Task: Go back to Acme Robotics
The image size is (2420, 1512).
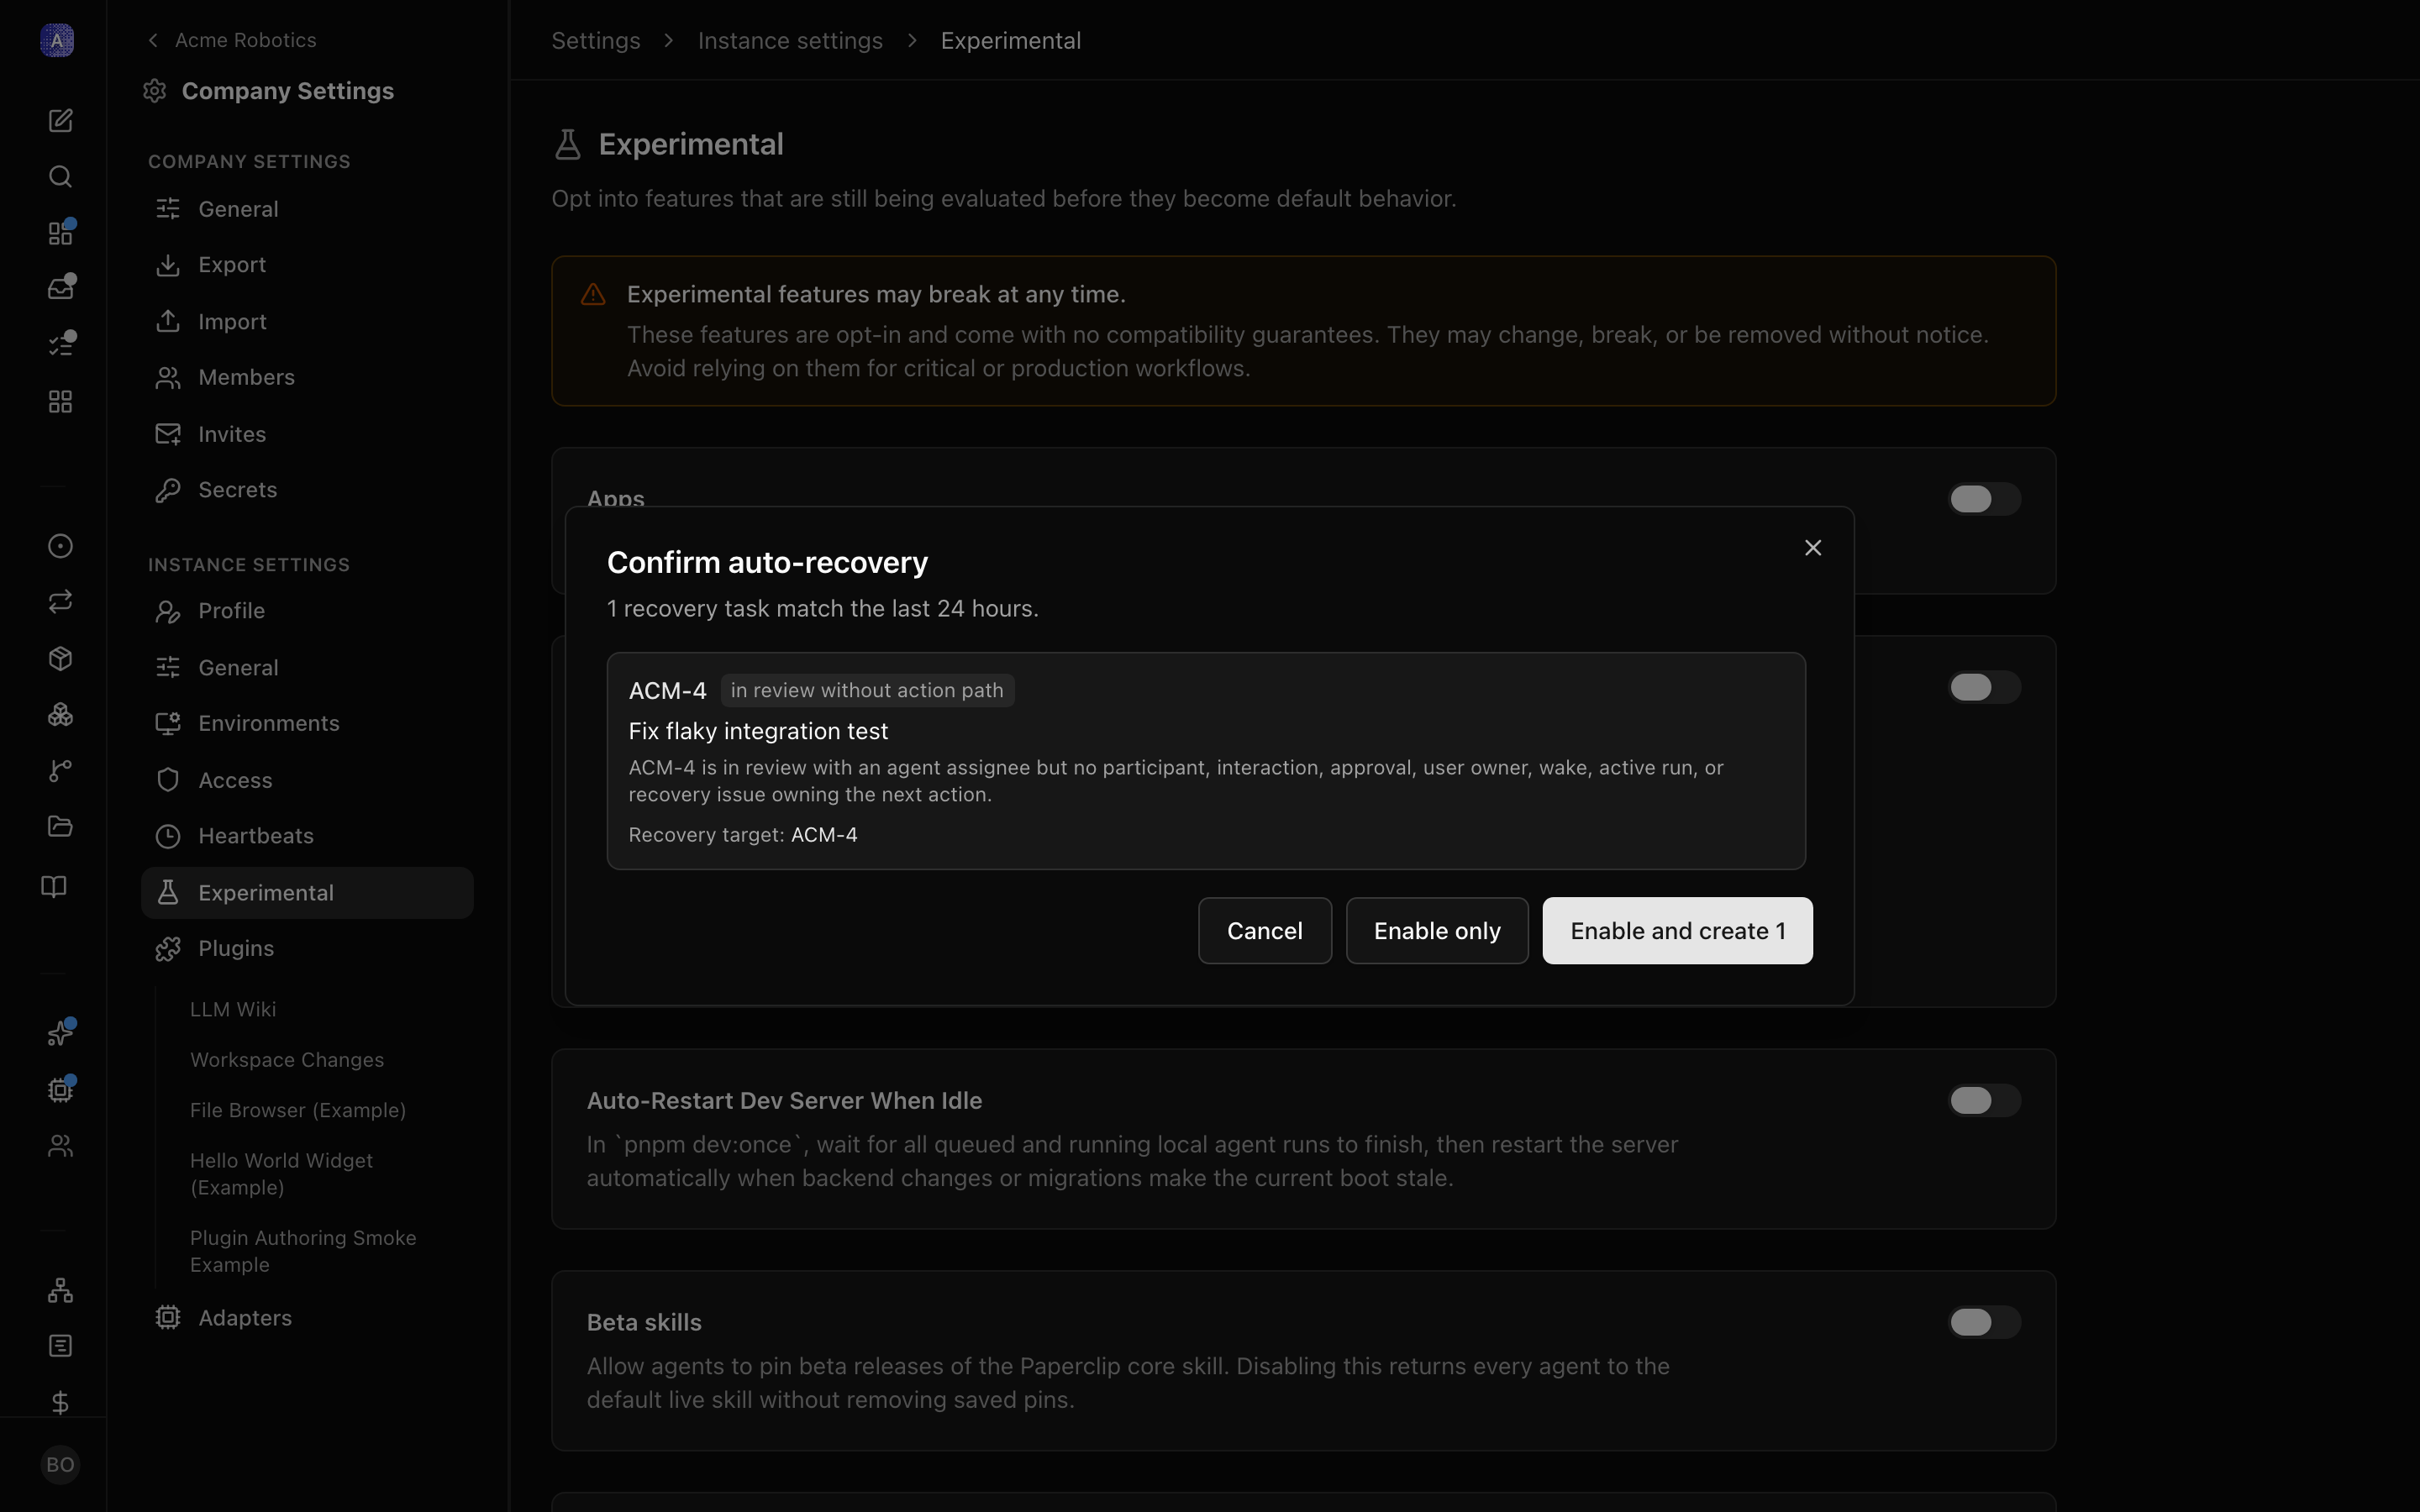Action: [232, 40]
